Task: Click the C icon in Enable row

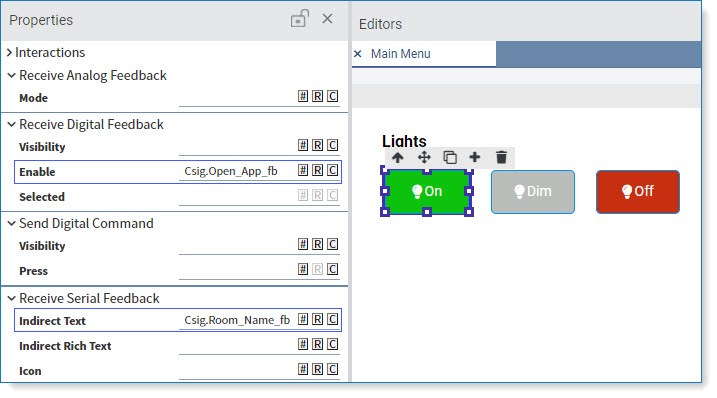Action: tap(332, 170)
